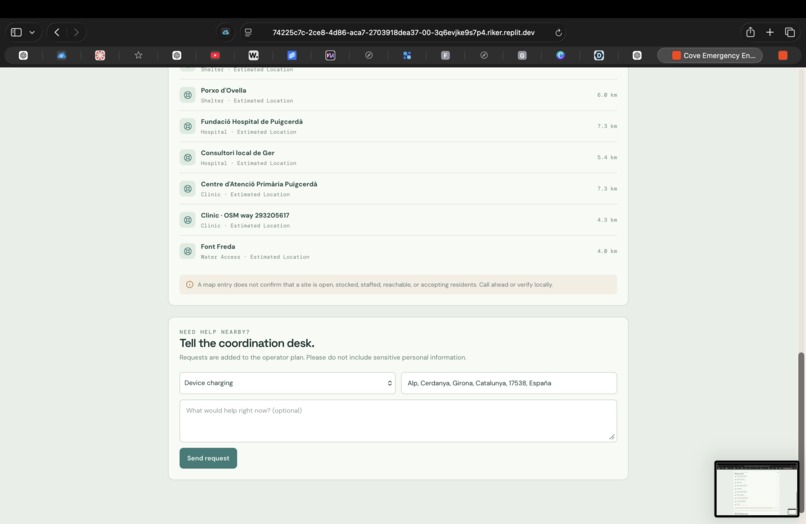Click the 6.0 km distance for Porxo d'Ovella

pos(607,95)
